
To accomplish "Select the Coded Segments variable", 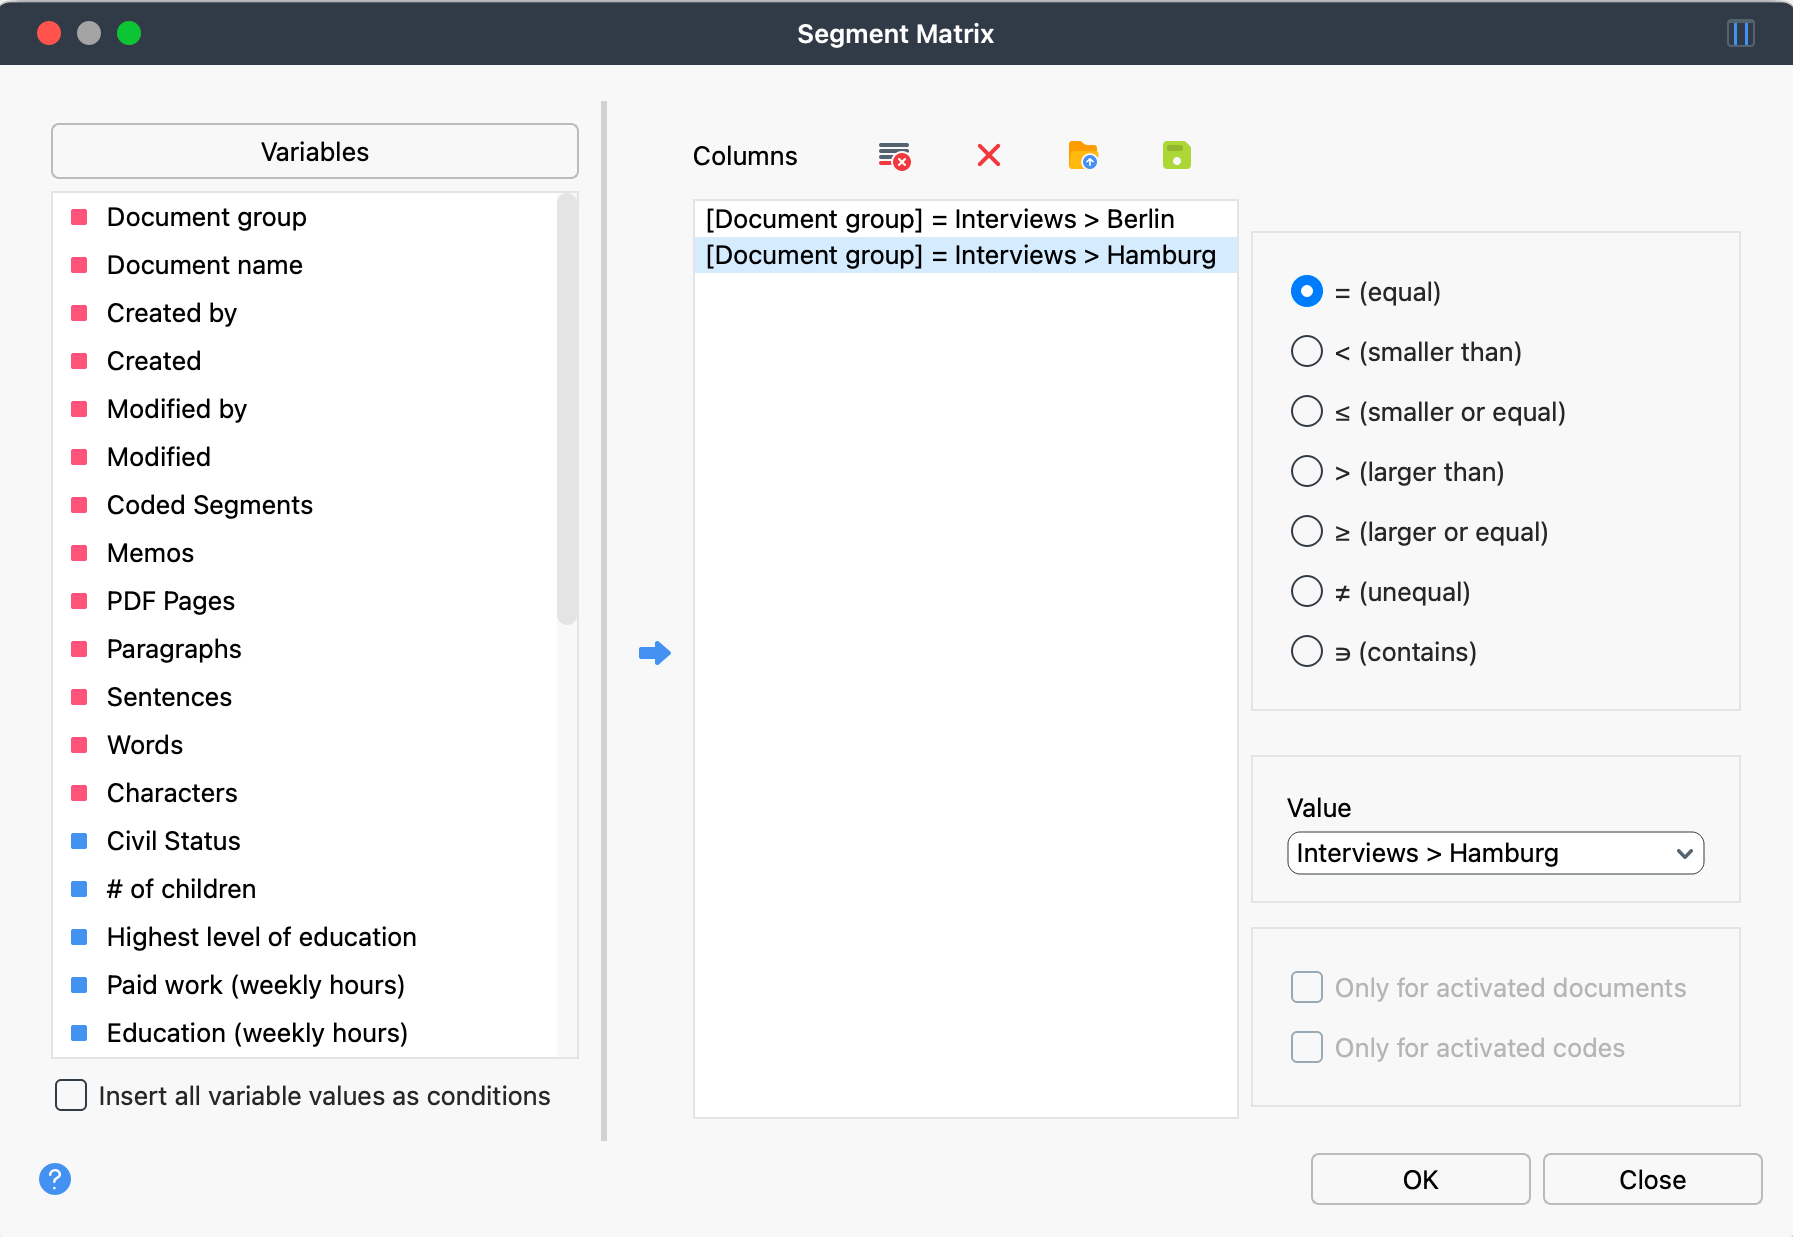I will pos(209,505).
